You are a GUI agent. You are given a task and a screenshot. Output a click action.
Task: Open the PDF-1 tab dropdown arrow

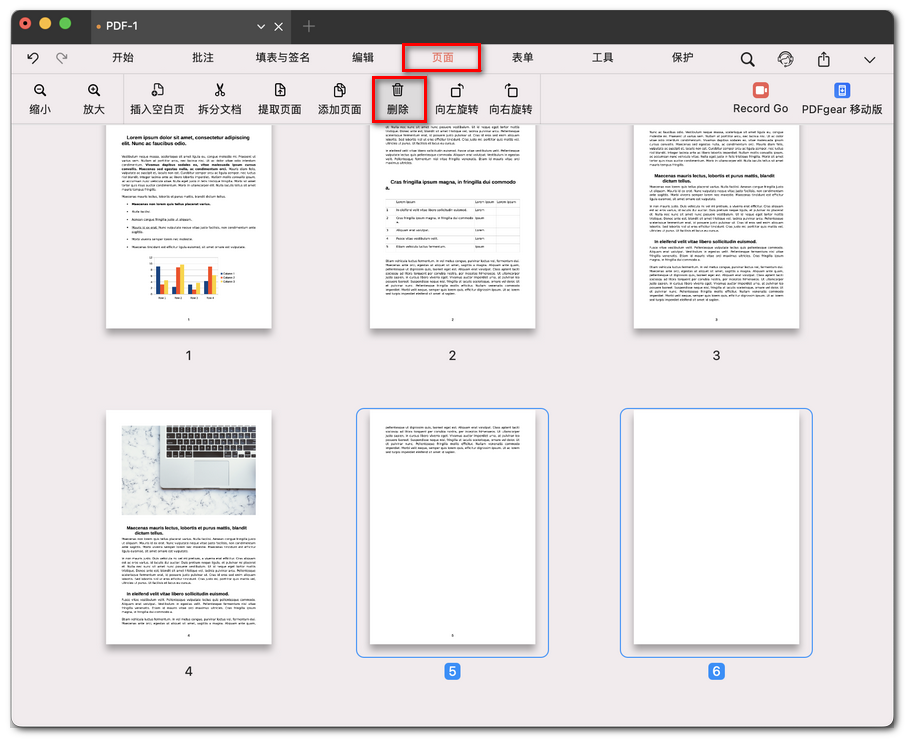click(x=261, y=26)
